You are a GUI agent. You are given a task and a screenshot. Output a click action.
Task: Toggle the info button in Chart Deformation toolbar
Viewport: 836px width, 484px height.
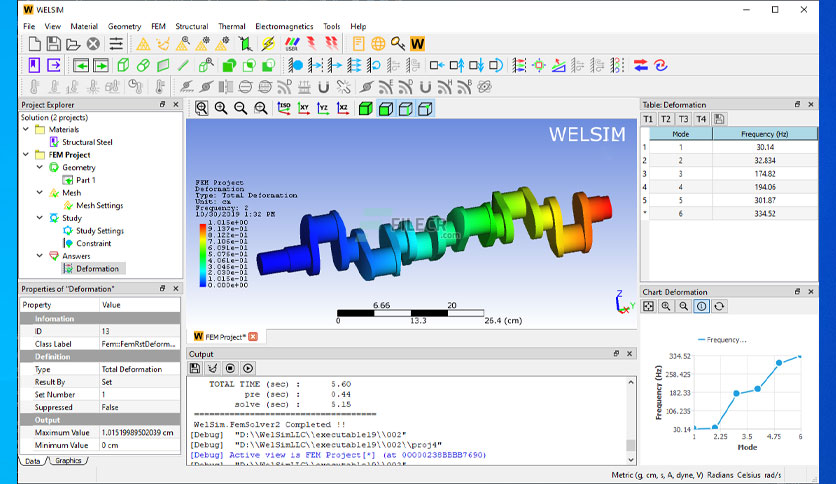[x=701, y=306]
